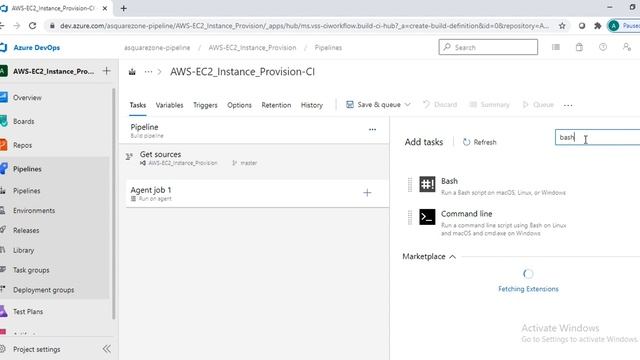Open the toolbar more options ellipsis
This screenshot has height=360, width=640.
(568, 105)
